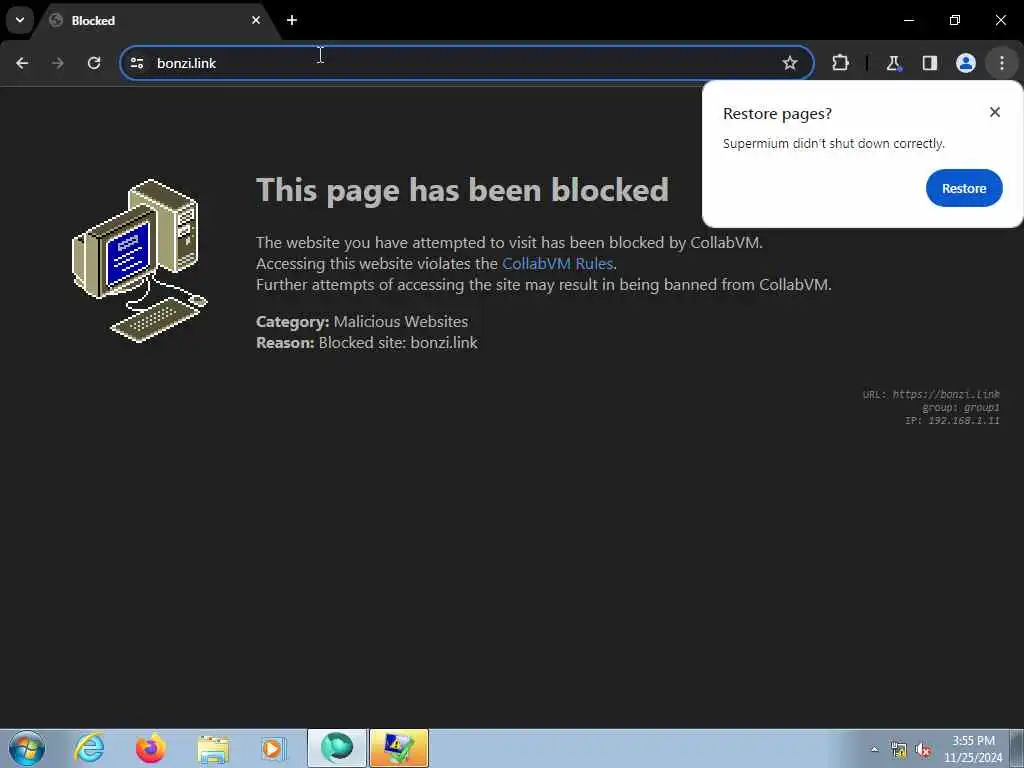Open the orange warning app on the taskbar
This screenshot has height=768, width=1024.
coord(399,748)
